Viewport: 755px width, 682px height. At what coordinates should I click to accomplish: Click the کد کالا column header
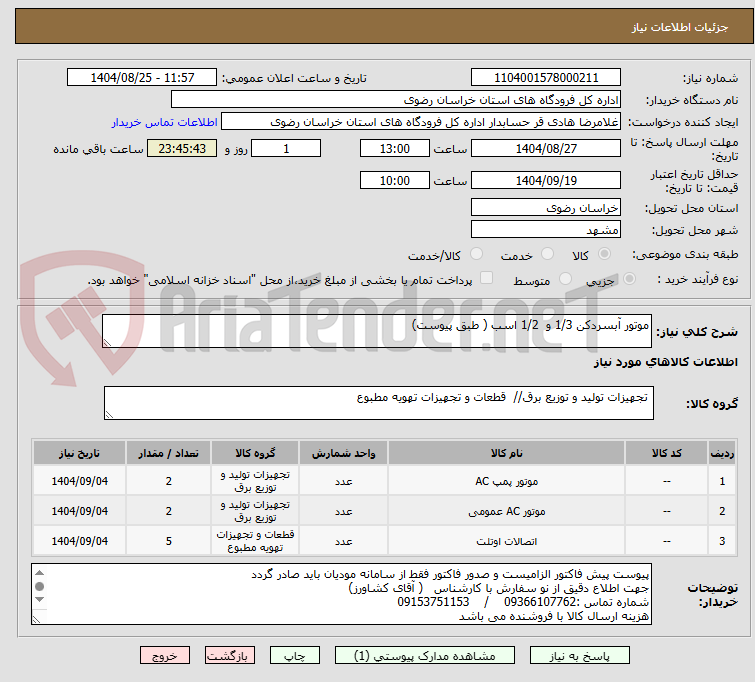[666, 453]
